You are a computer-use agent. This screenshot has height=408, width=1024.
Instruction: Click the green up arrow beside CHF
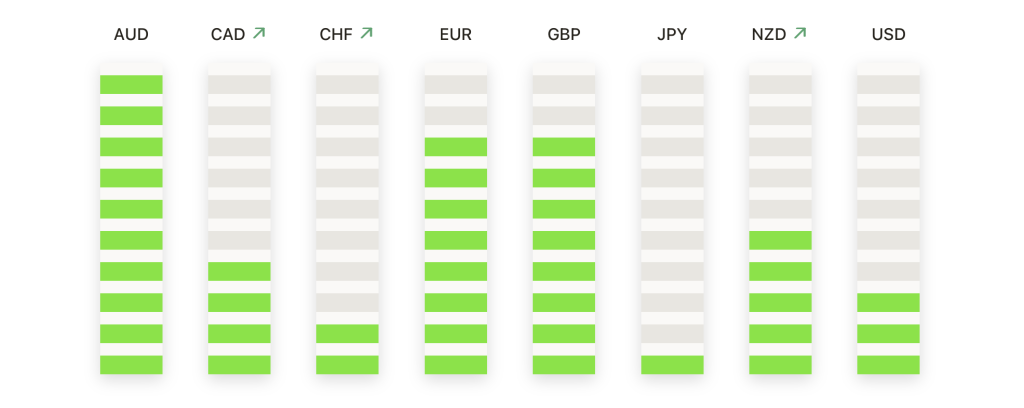click(366, 33)
